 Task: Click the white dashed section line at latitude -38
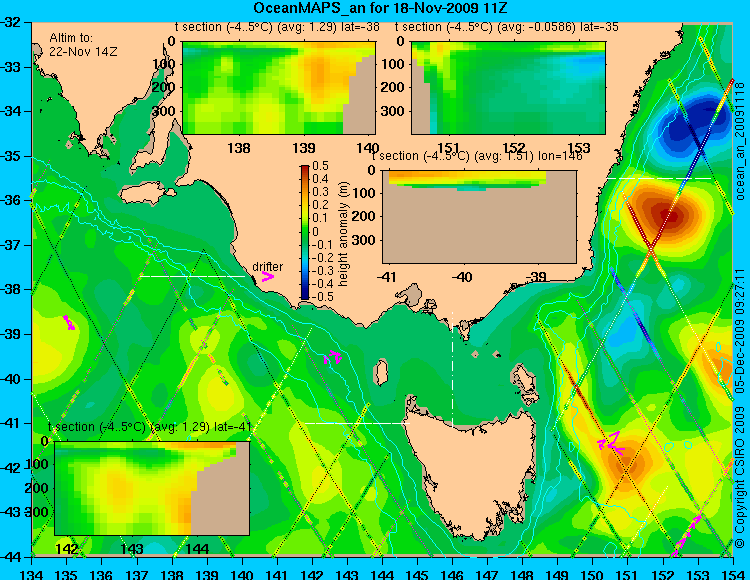192,276
